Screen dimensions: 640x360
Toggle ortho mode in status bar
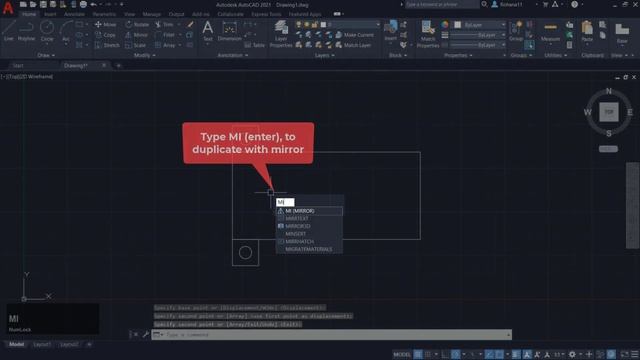click(446, 354)
